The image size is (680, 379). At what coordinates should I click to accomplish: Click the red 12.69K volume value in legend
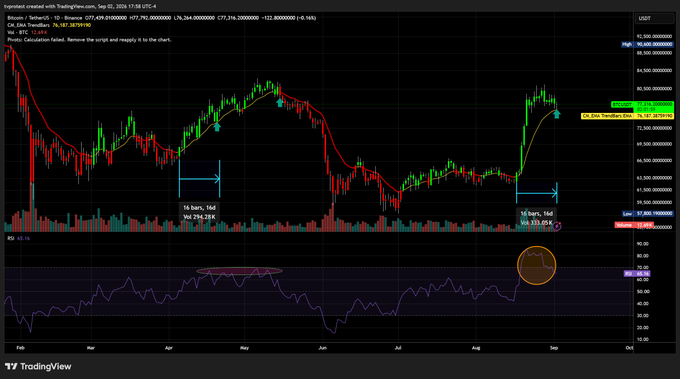39,33
